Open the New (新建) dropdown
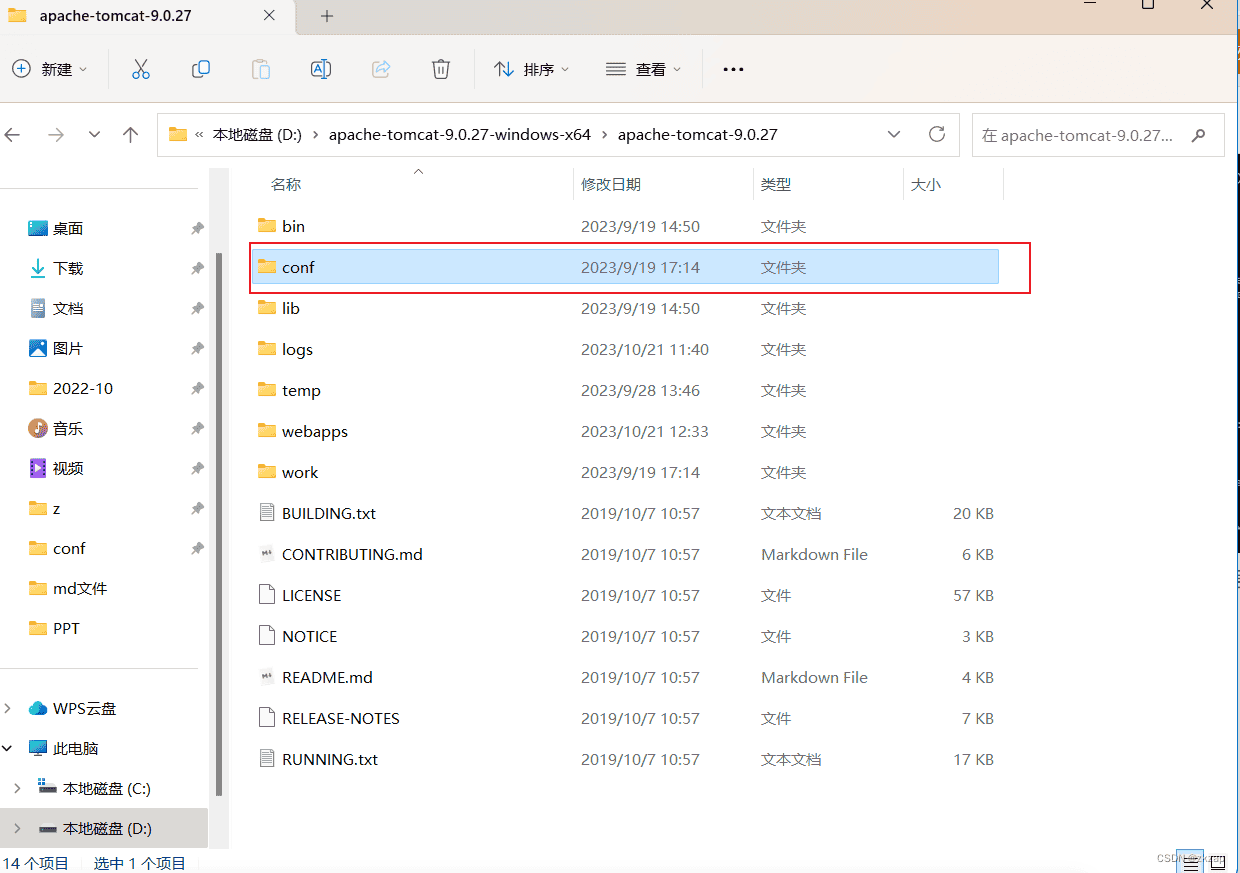Viewport: 1240px width, 873px height. coord(49,69)
